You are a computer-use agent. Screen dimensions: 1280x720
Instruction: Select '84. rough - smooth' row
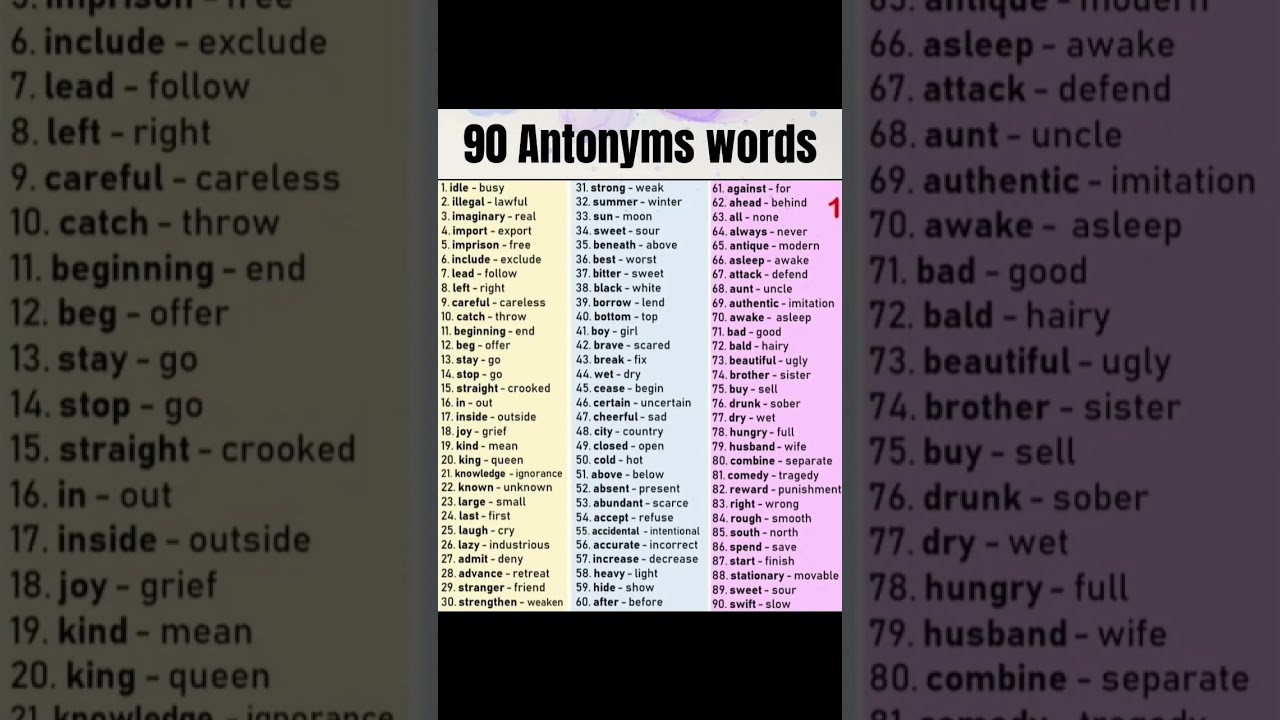761,518
